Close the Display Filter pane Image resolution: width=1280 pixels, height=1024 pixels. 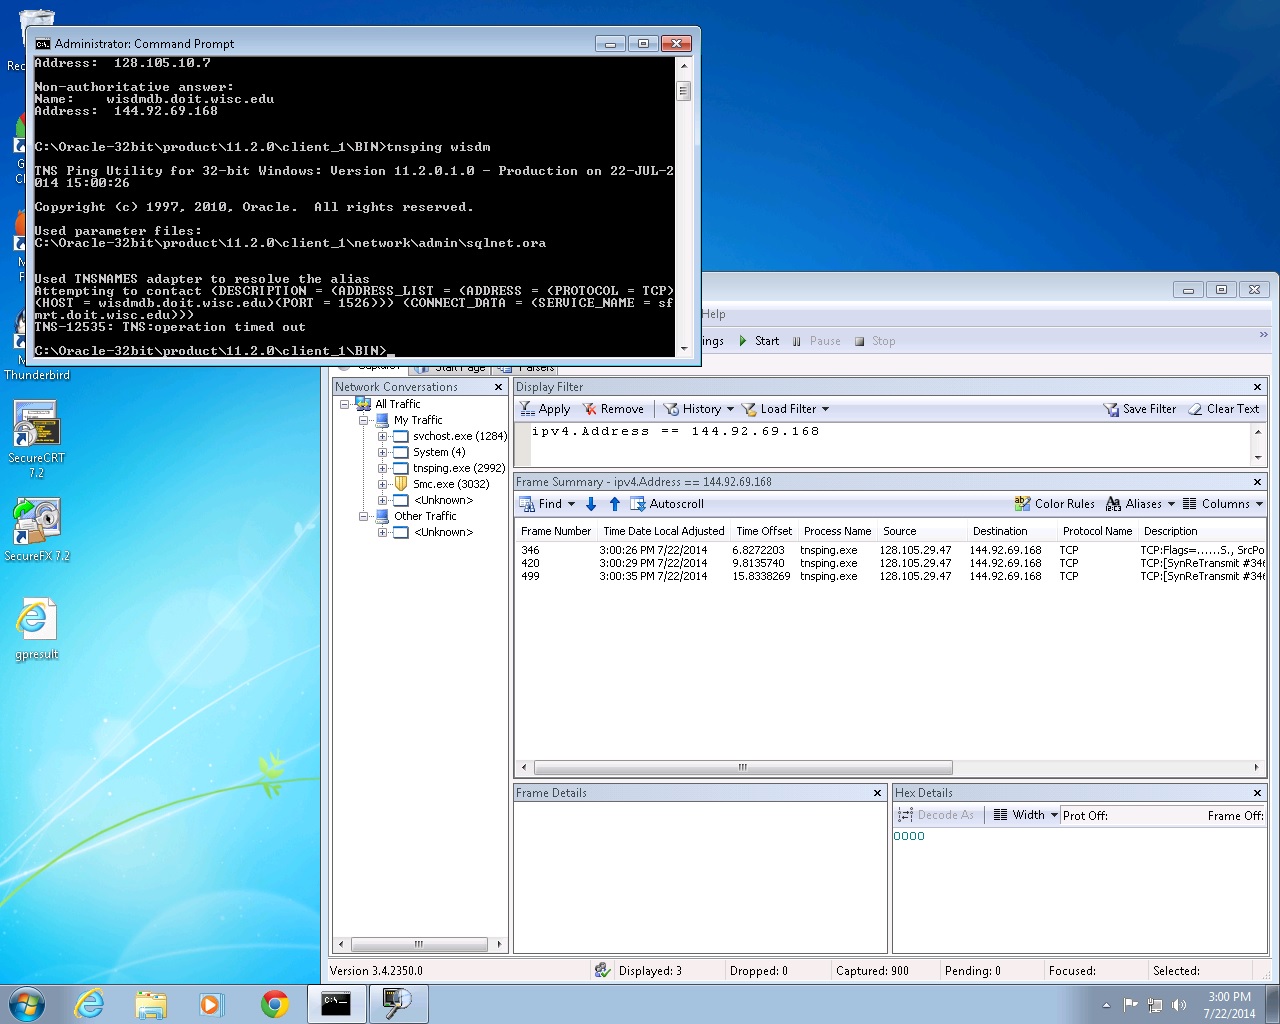(1257, 387)
